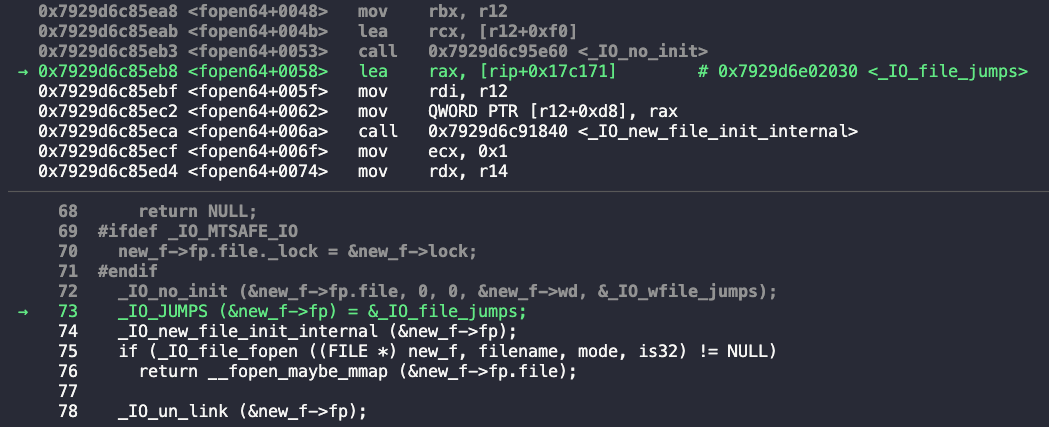Click the _IO_new_file_init_internal call target address
This screenshot has width=1049, height=427.
tap(498, 132)
